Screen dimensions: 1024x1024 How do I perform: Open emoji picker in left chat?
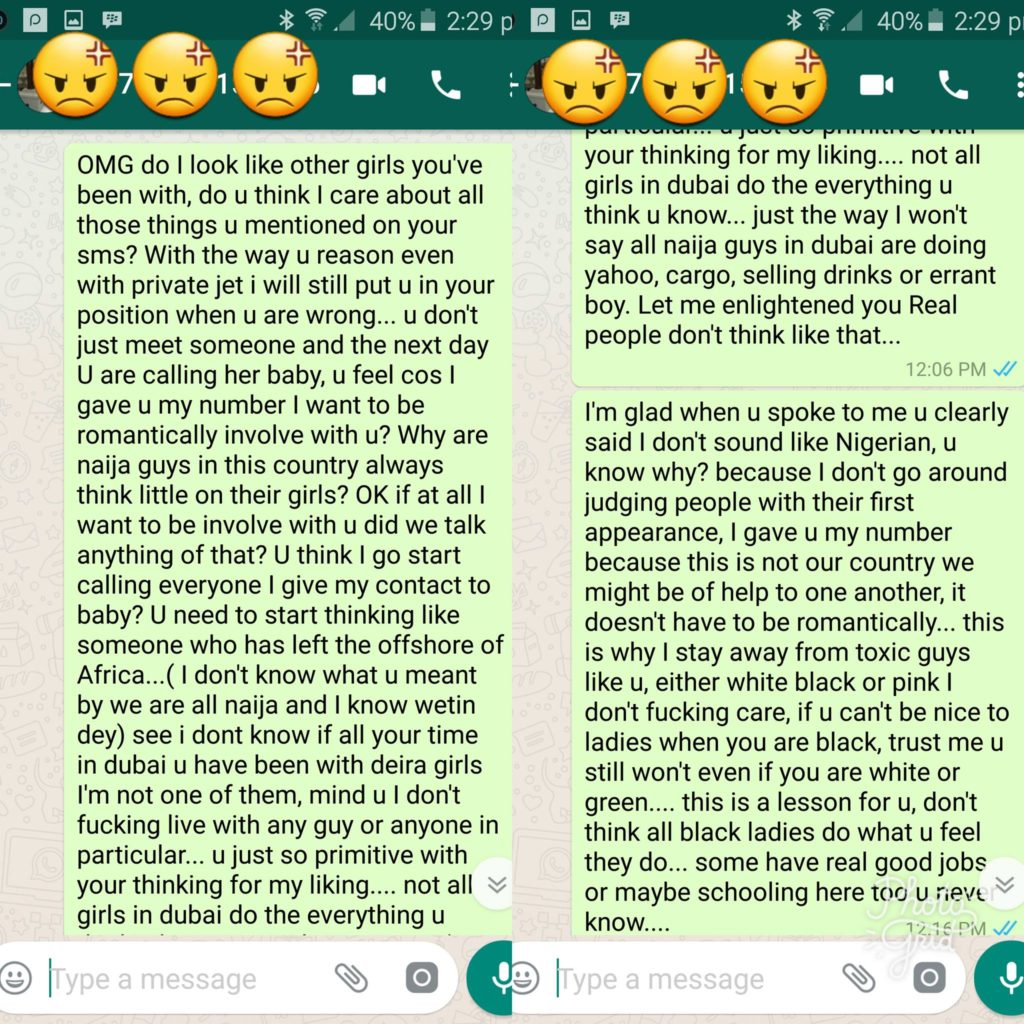pos(16,978)
